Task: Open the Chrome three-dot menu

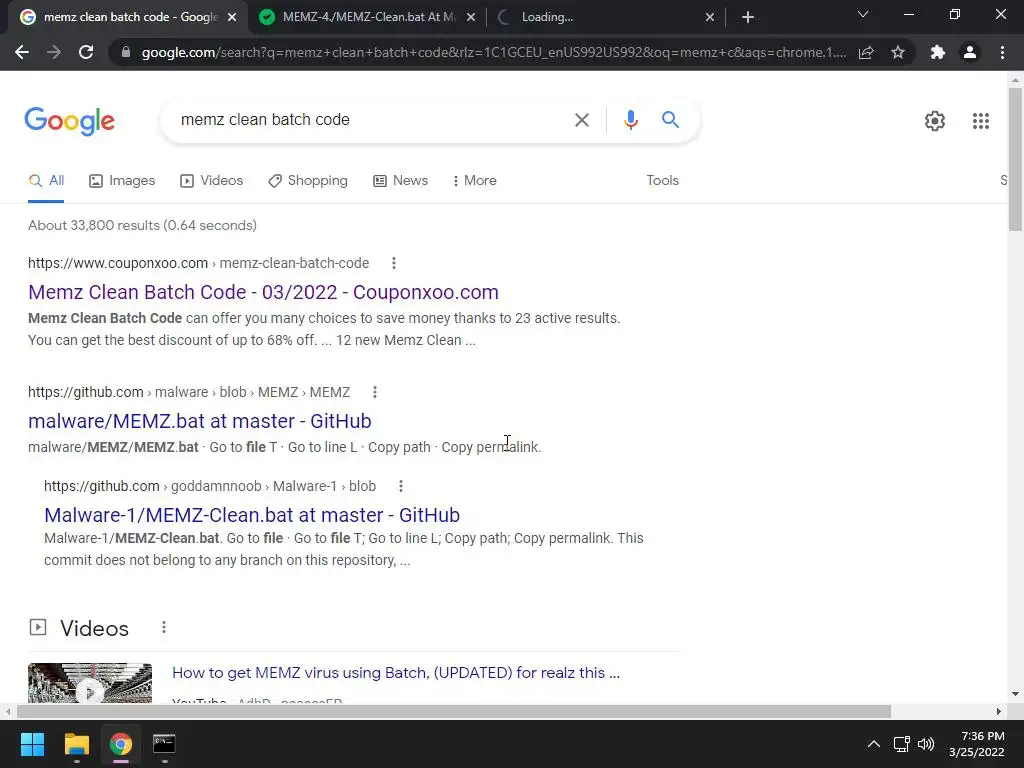Action: [x=1002, y=52]
